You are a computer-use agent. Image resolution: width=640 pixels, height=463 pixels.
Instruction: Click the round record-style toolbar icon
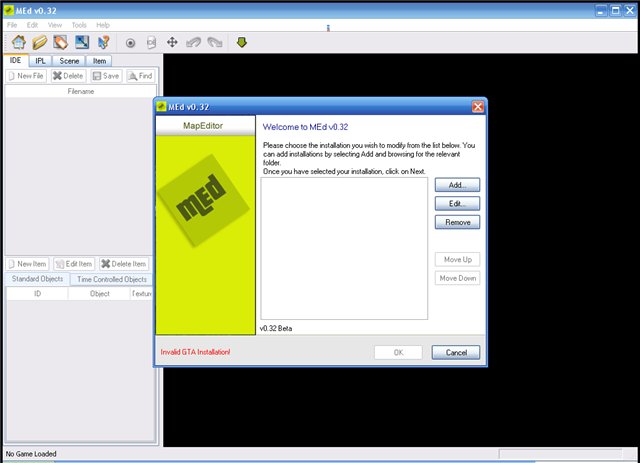[130, 42]
